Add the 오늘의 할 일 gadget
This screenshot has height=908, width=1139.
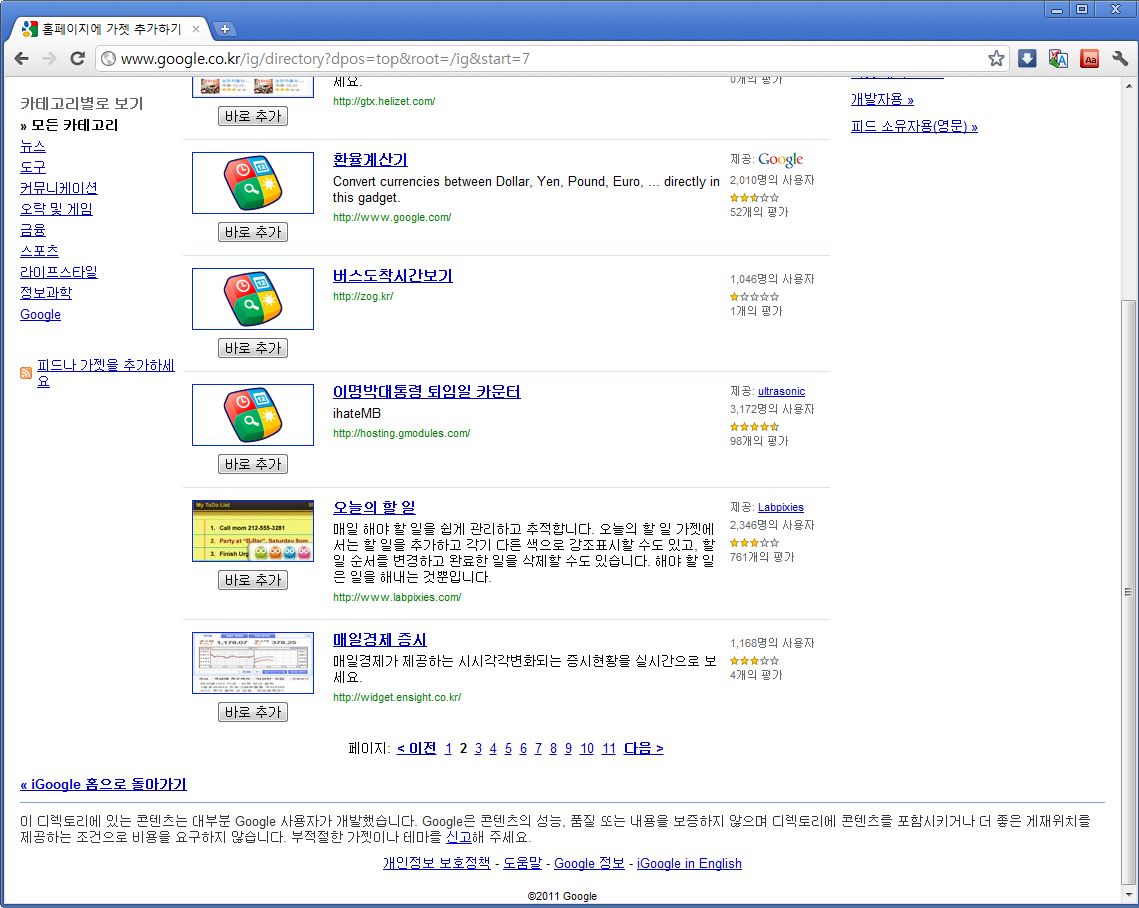253,580
